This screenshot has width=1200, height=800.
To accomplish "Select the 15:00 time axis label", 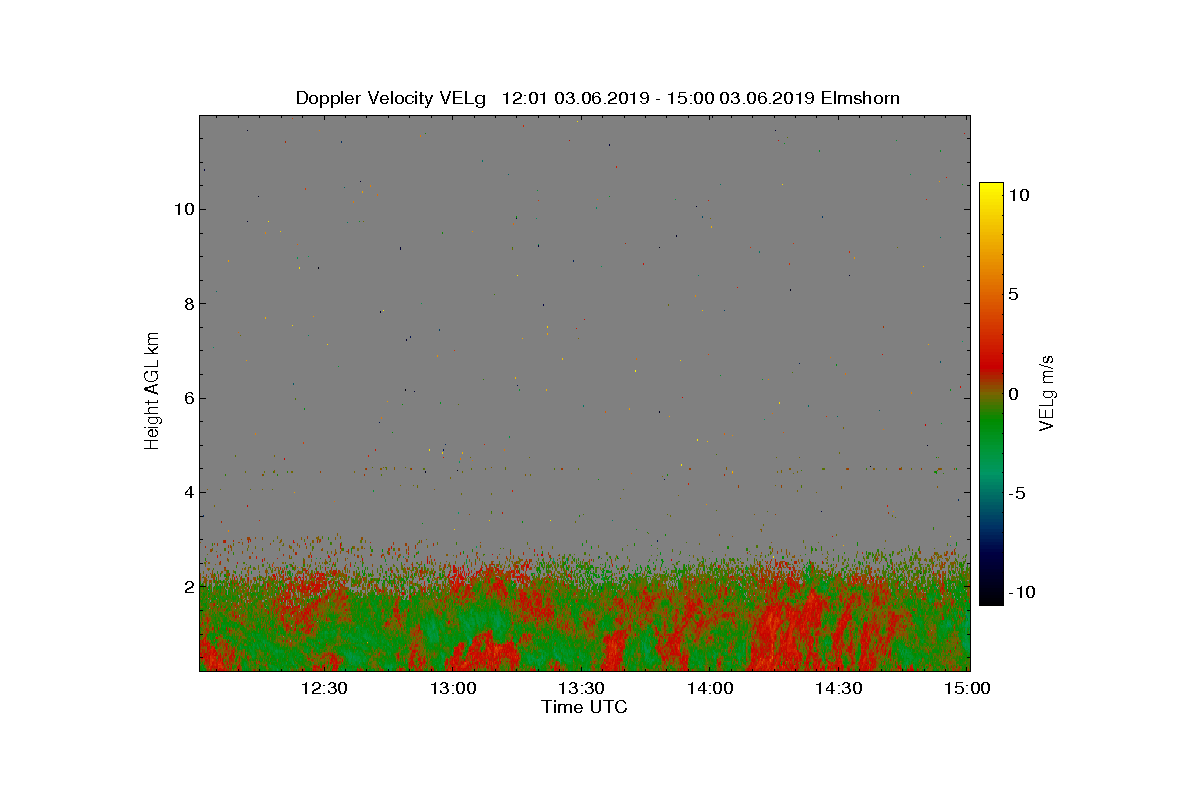I will (968, 688).
